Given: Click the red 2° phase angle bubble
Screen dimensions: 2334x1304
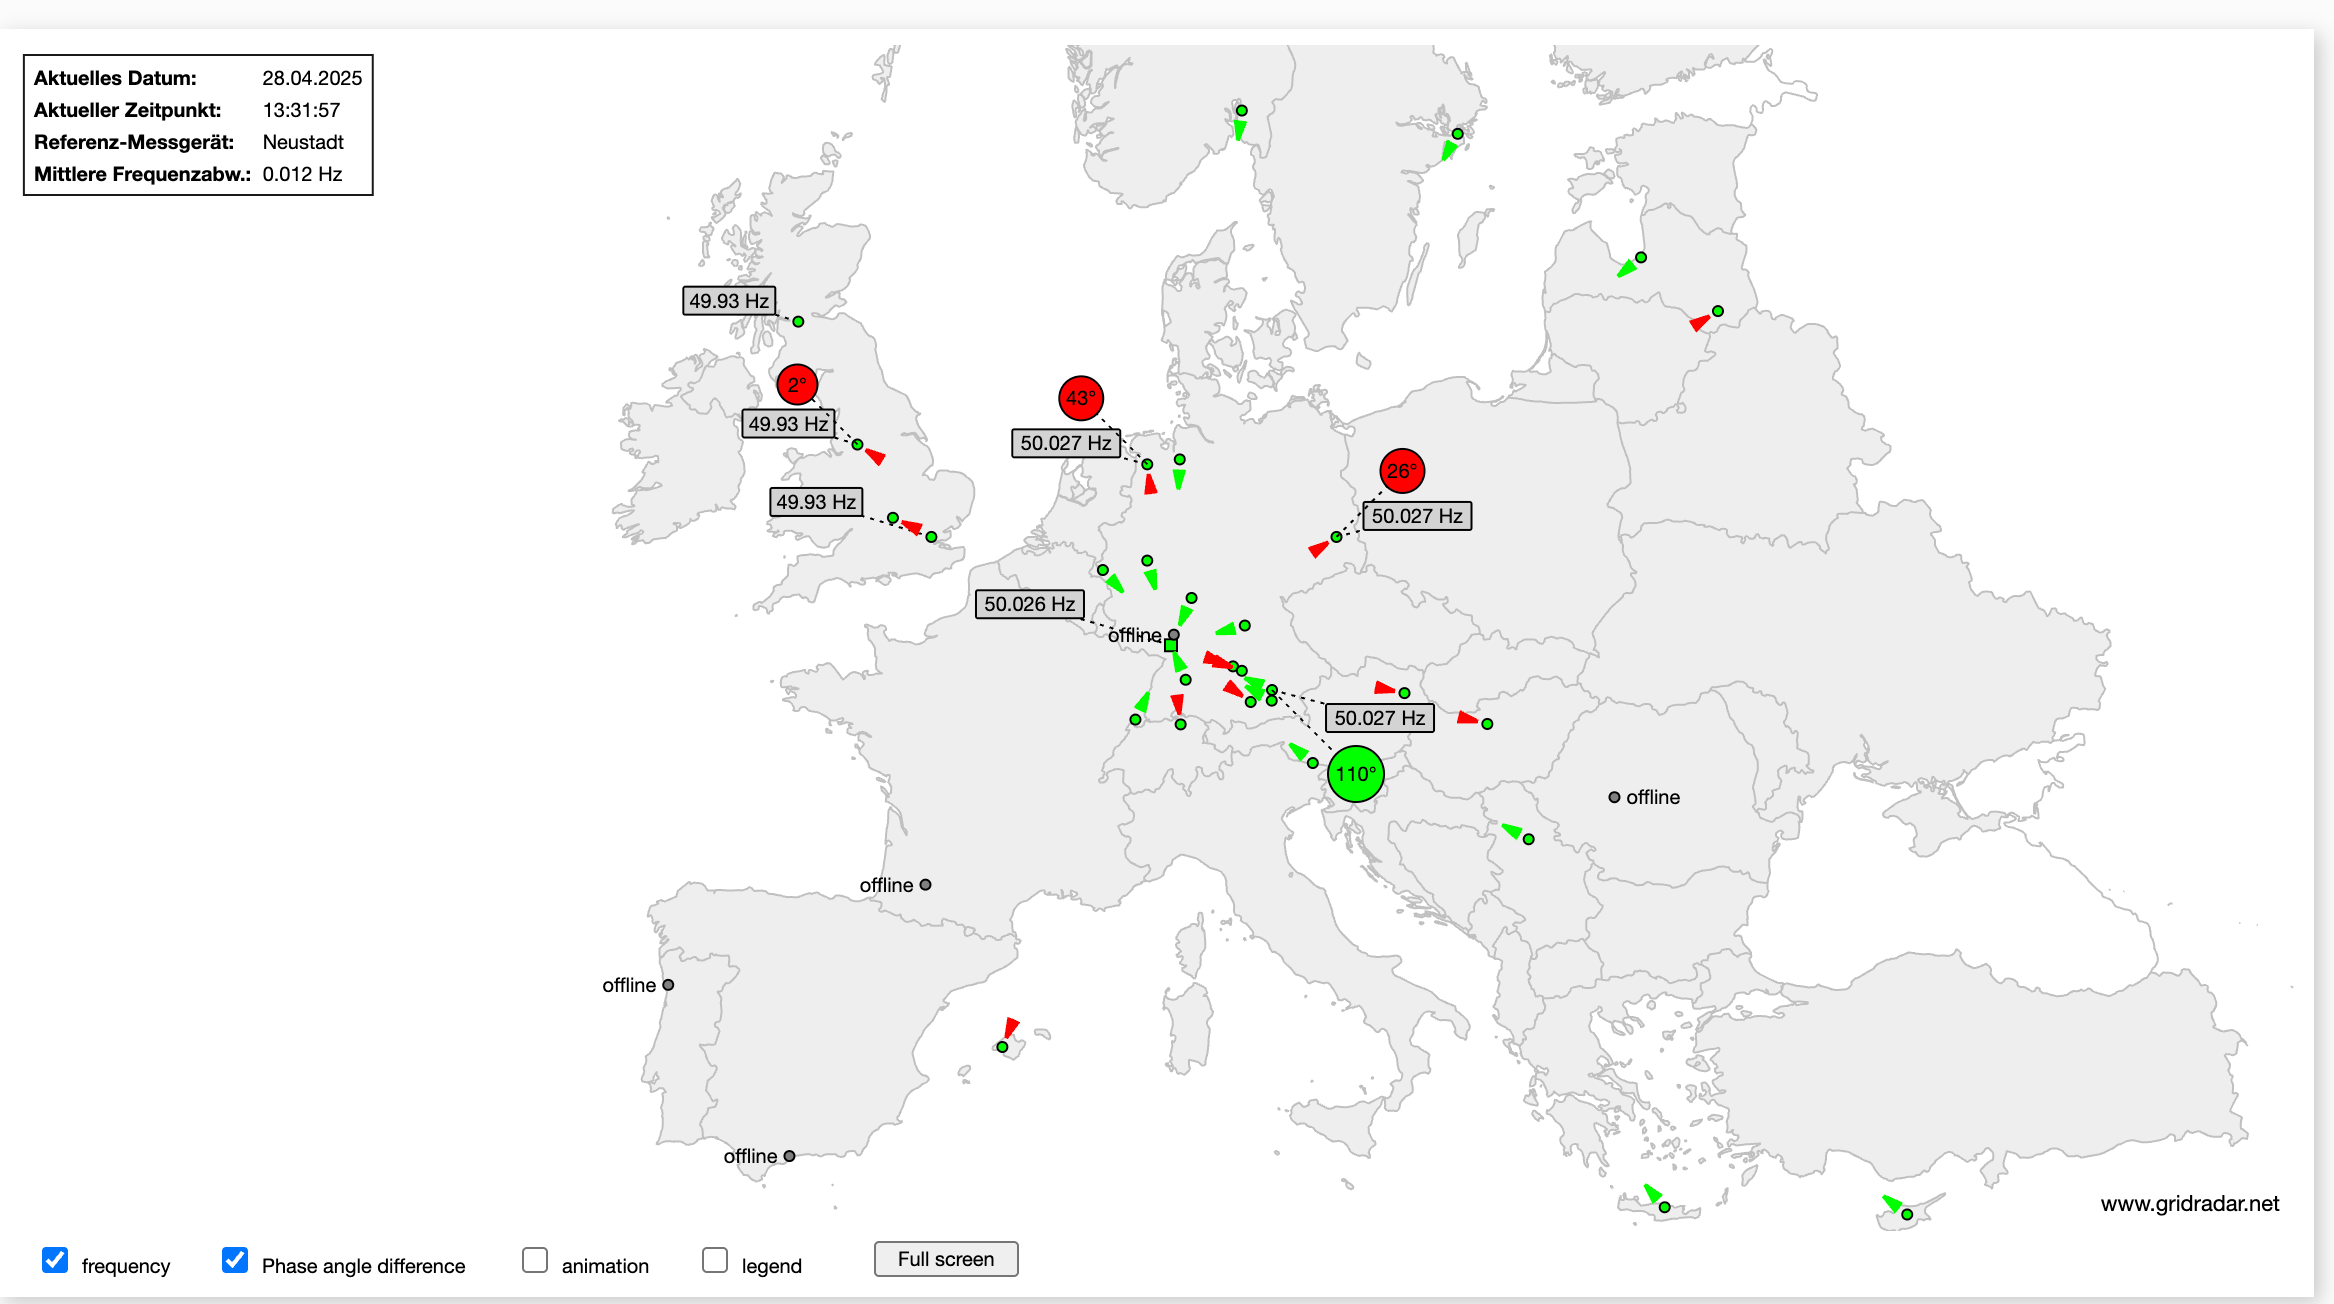Looking at the screenshot, I should coord(797,385).
